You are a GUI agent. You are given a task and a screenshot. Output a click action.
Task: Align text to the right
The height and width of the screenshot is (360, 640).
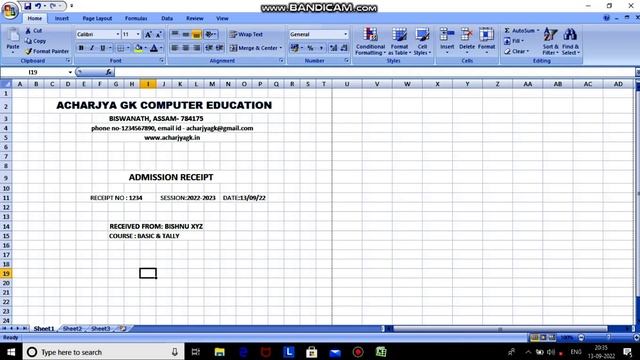tap(196, 48)
